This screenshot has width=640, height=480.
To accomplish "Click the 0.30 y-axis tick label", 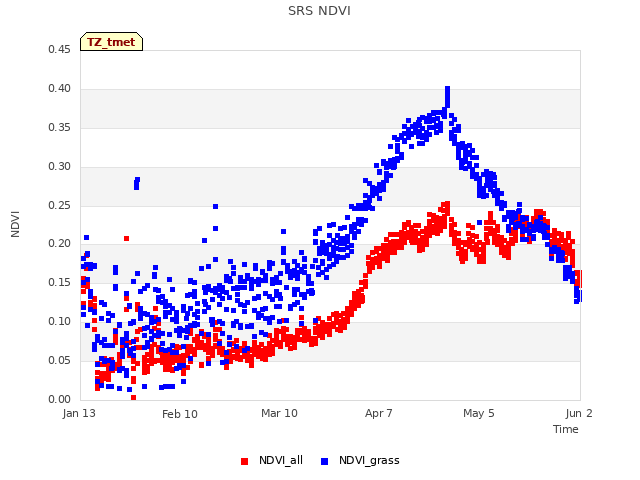I will (x=59, y=167).
